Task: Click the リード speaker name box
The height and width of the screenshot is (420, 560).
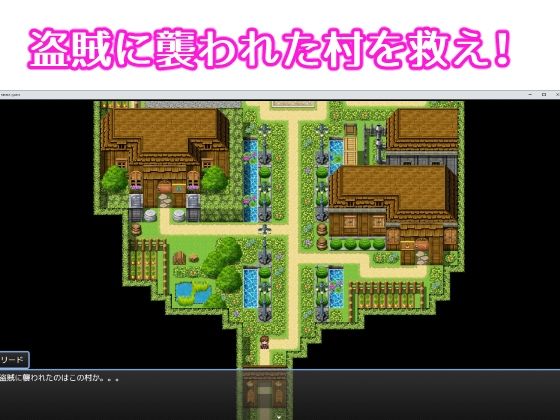Action: pyautogui.click(x=14, y=360)
